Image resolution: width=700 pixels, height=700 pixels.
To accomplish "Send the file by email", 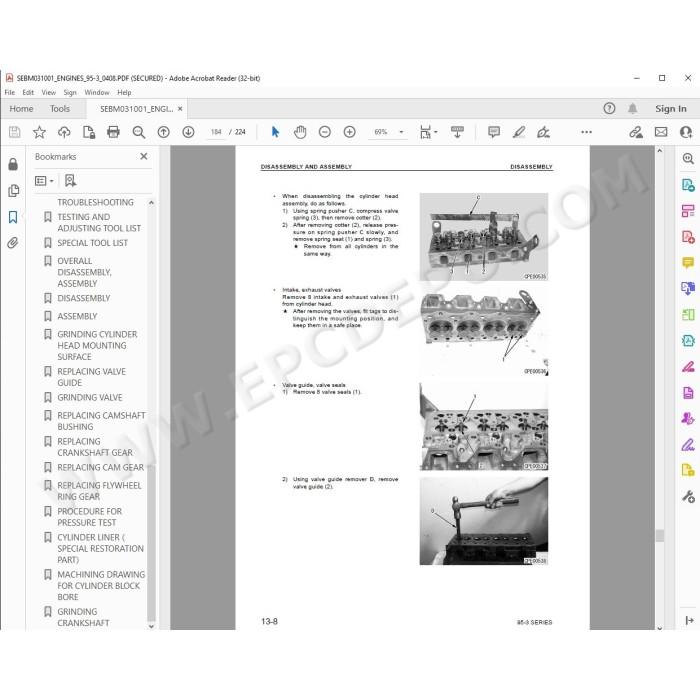I will click(661, 132).
